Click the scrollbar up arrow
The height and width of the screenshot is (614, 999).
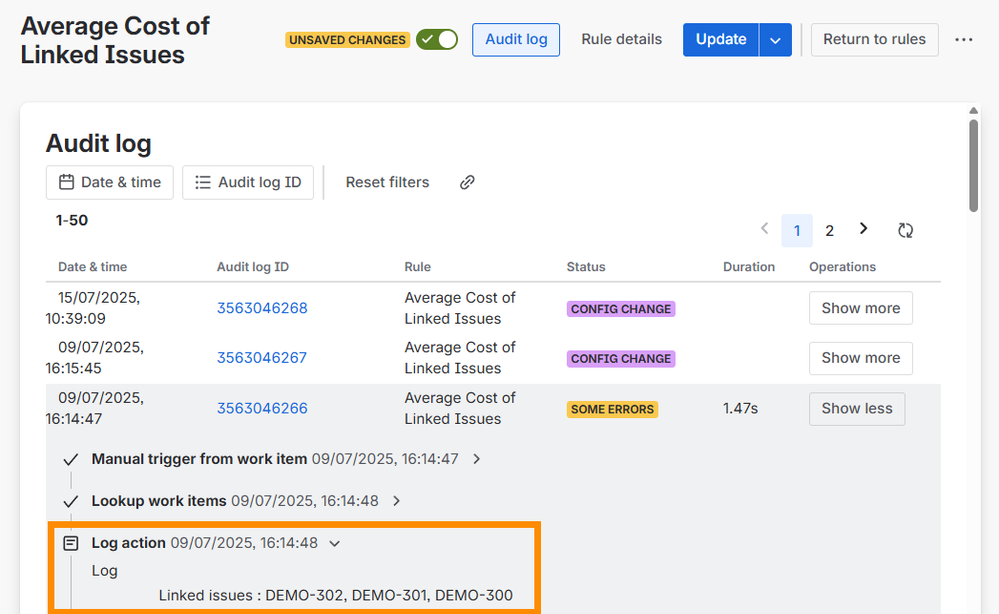click(x=974, y=111)
